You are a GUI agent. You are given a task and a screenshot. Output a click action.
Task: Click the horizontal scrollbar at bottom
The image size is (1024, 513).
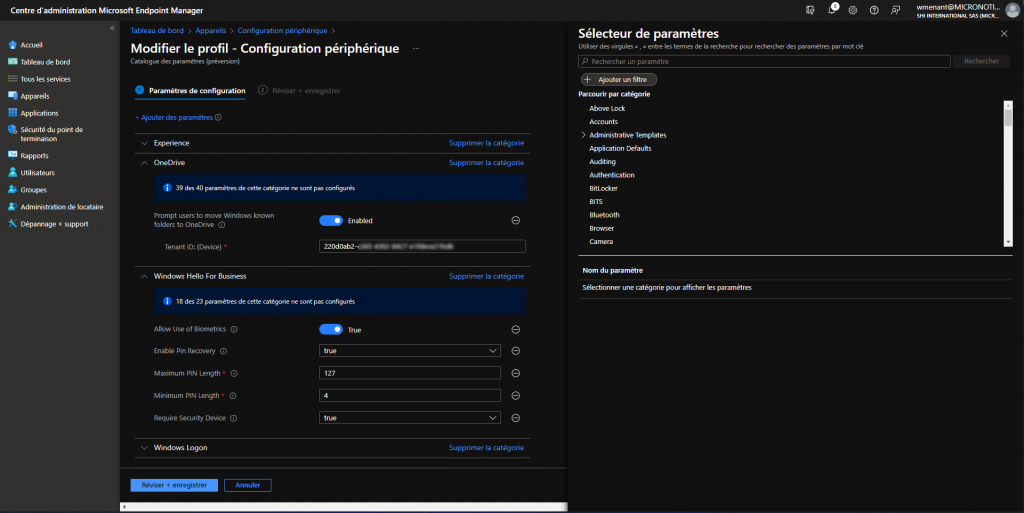[344, 506]
